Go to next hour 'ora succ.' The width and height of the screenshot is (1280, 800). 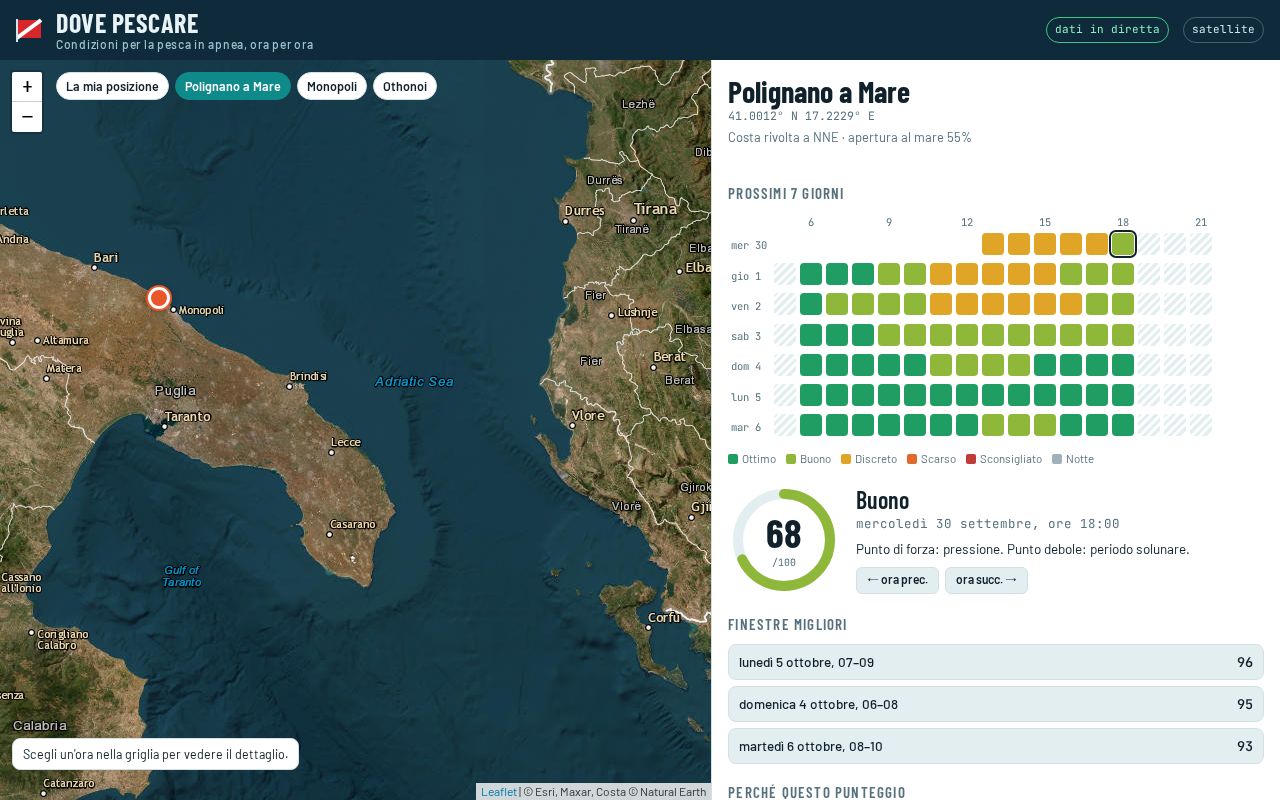(986, 580)
